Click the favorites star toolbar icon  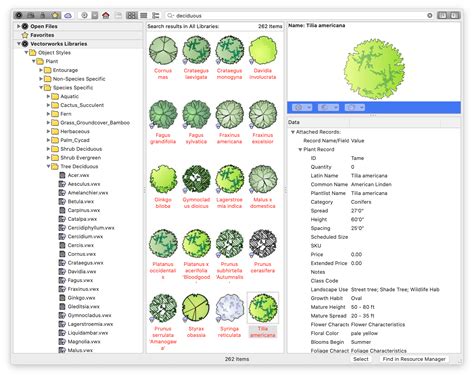[x=56, y=15]
